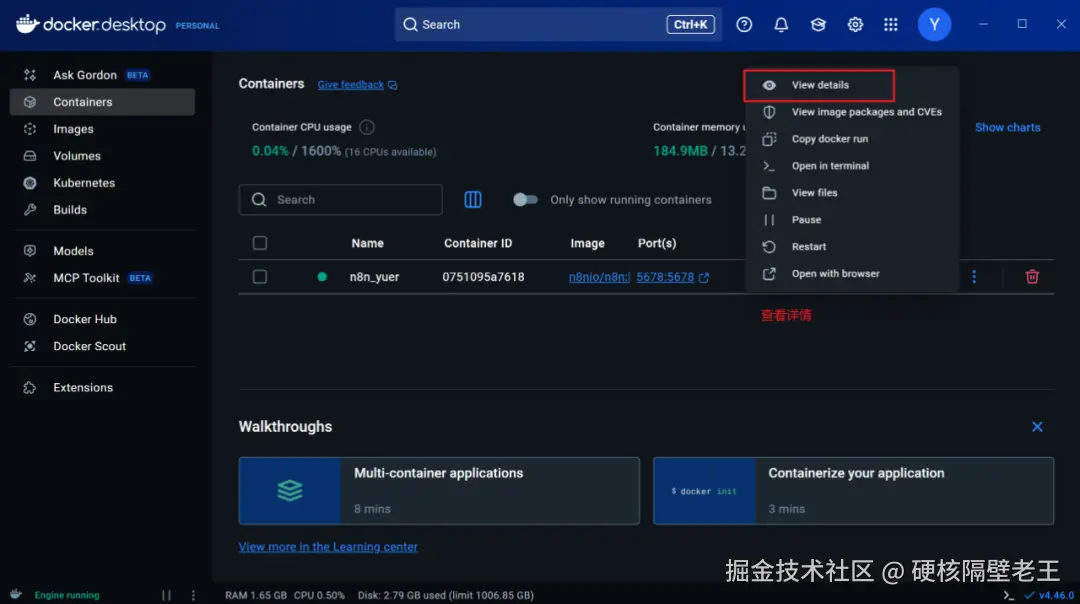
Task: Click container name n8n_yuer
Action: [x=374, y=277]
